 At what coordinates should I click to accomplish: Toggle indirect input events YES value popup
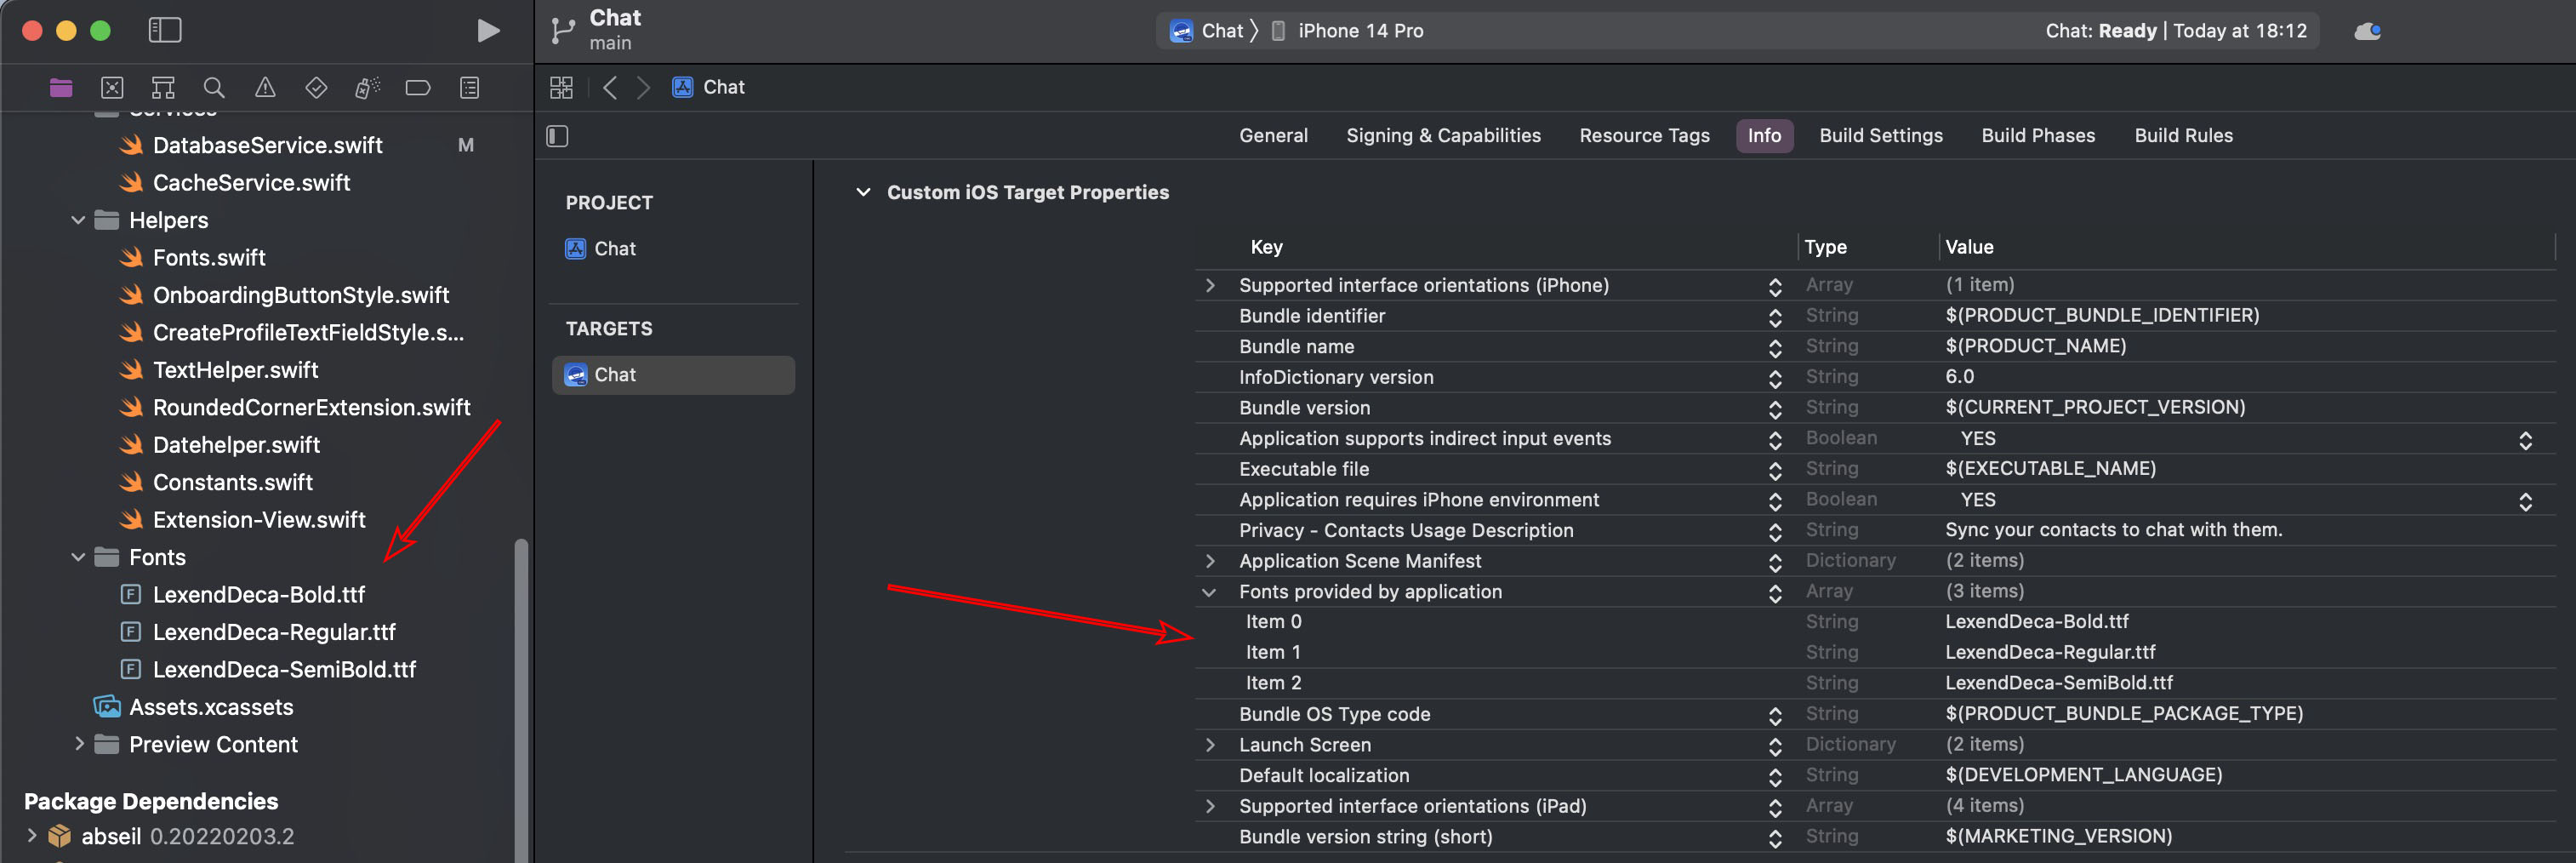point(2525,440)
